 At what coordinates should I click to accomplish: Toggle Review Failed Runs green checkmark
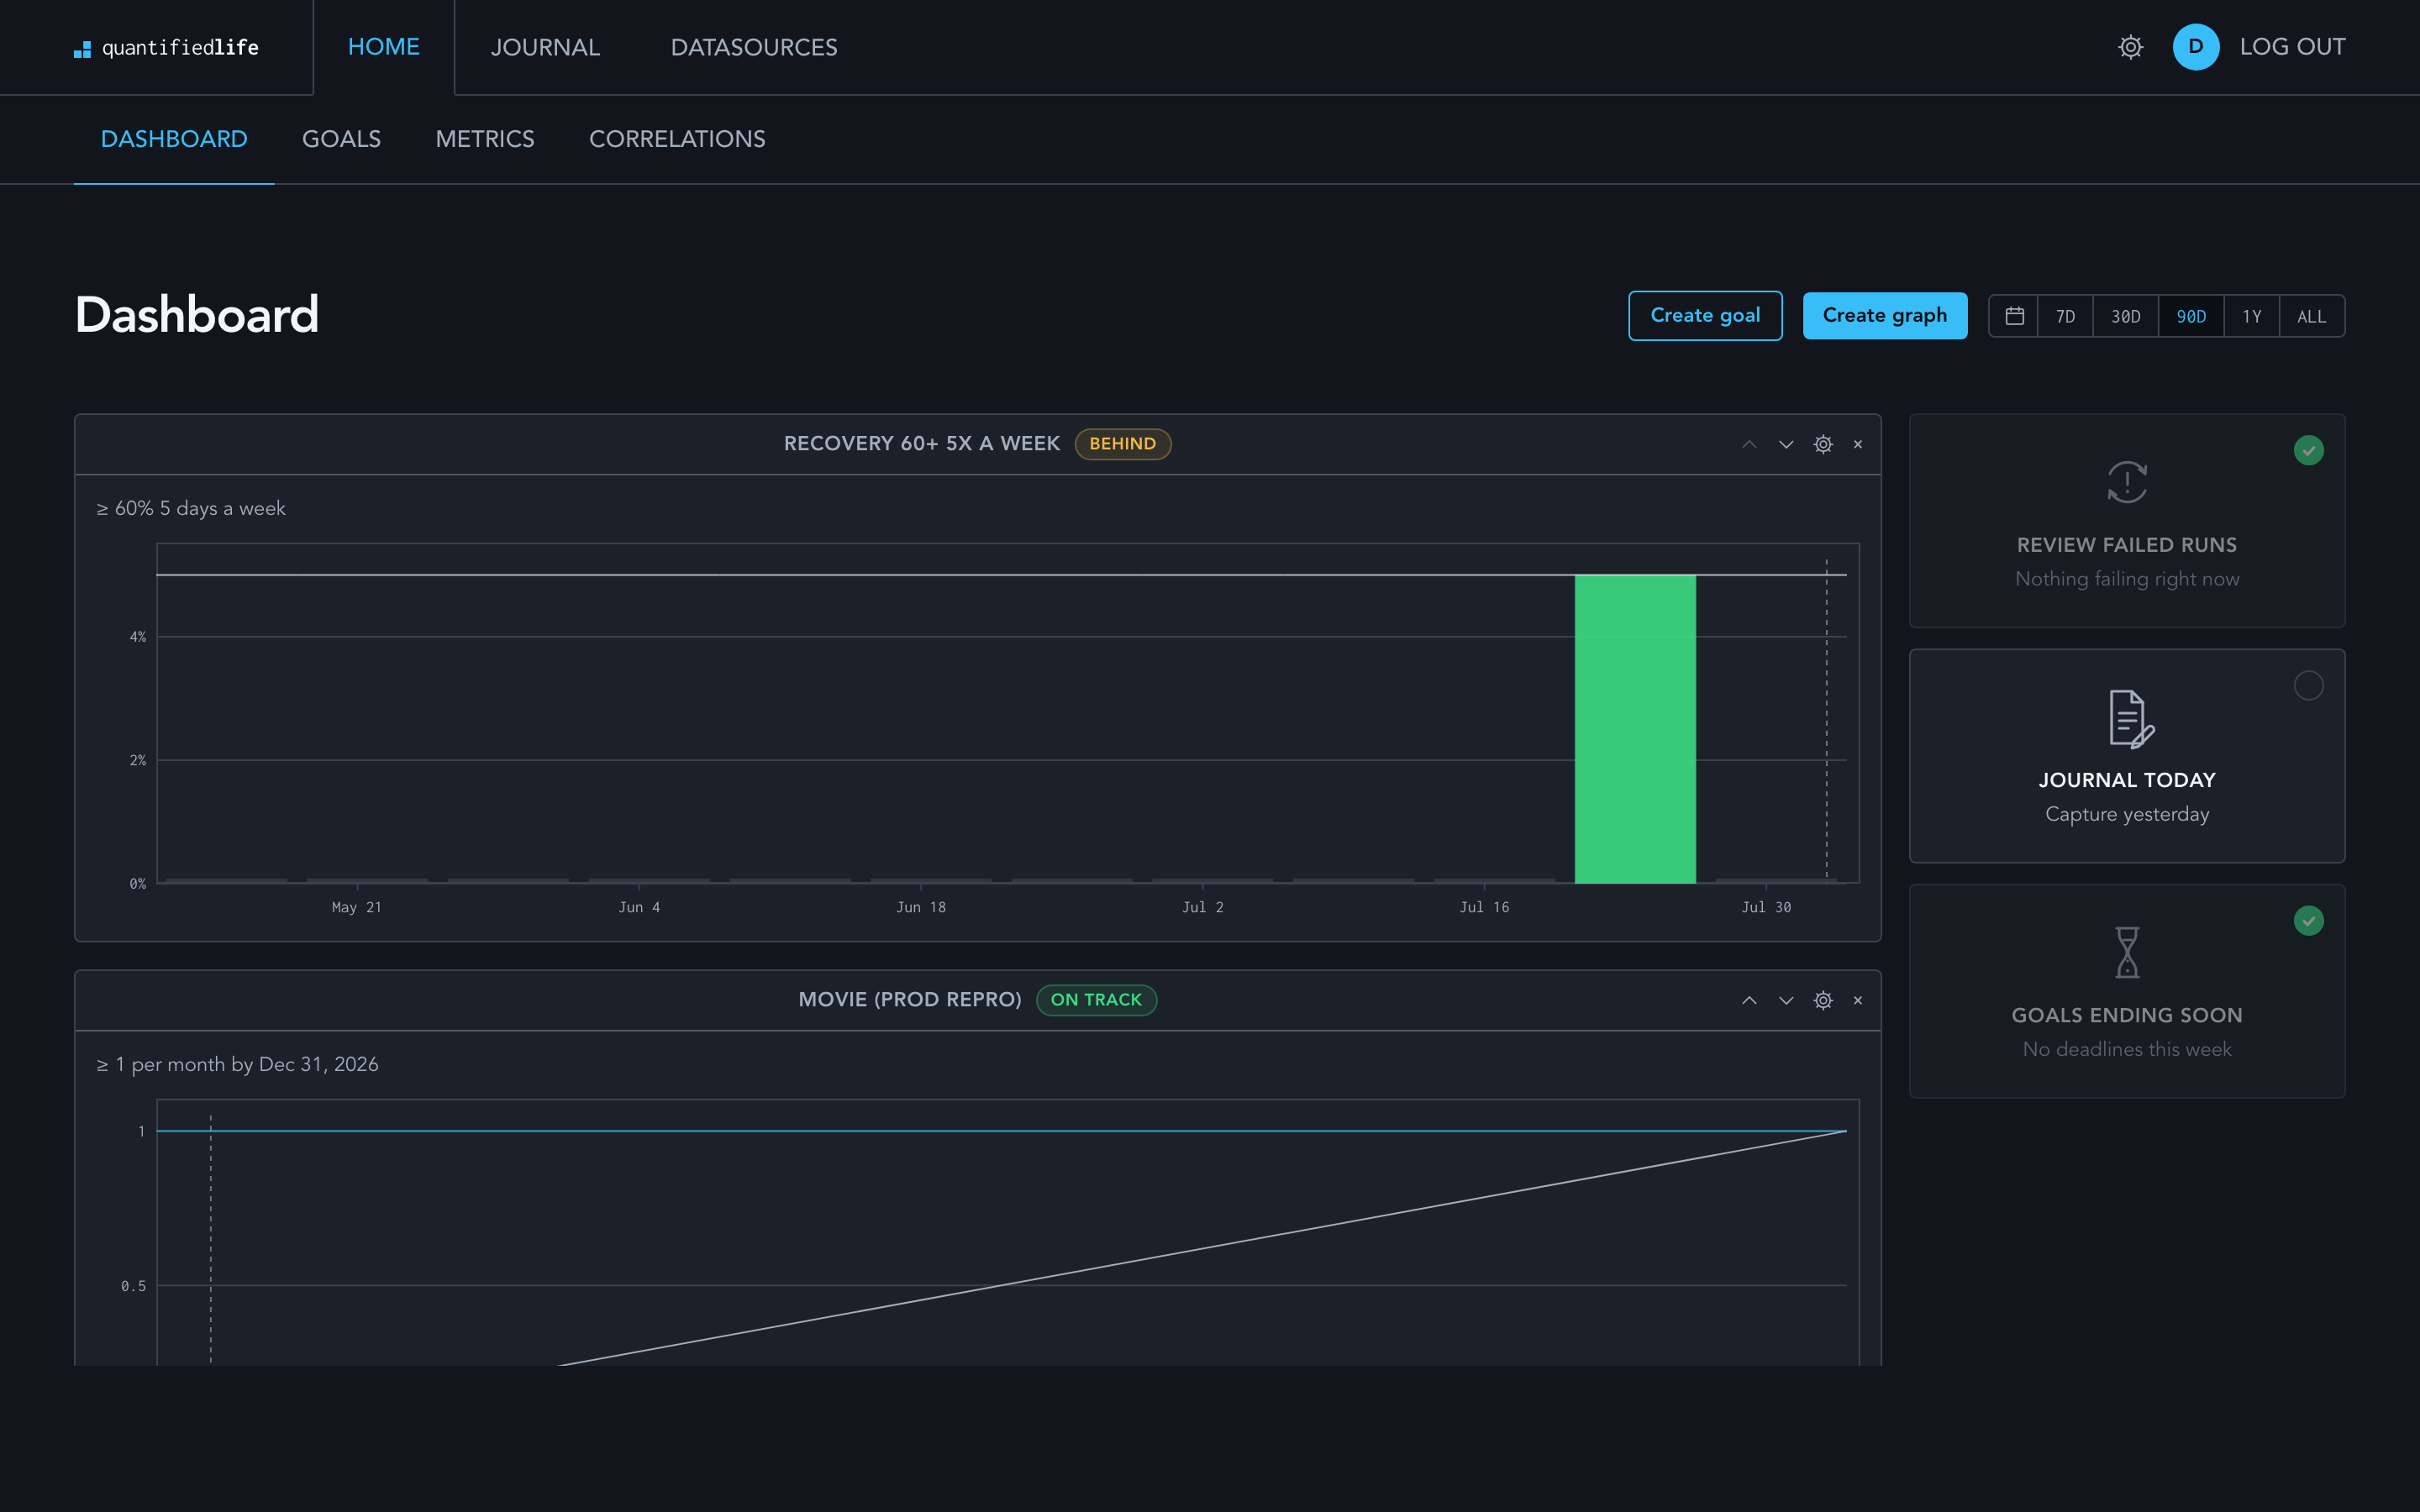click(x=2308, y=450)
